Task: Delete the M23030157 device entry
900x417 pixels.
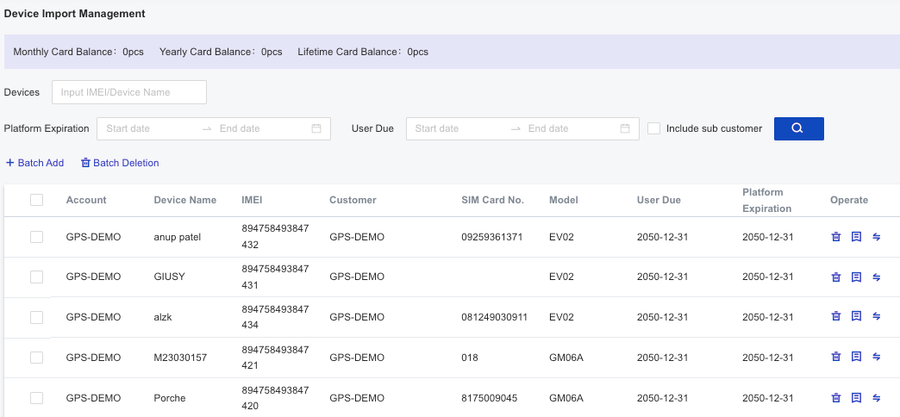Action: pyautogui.click(x=836, y=357)
